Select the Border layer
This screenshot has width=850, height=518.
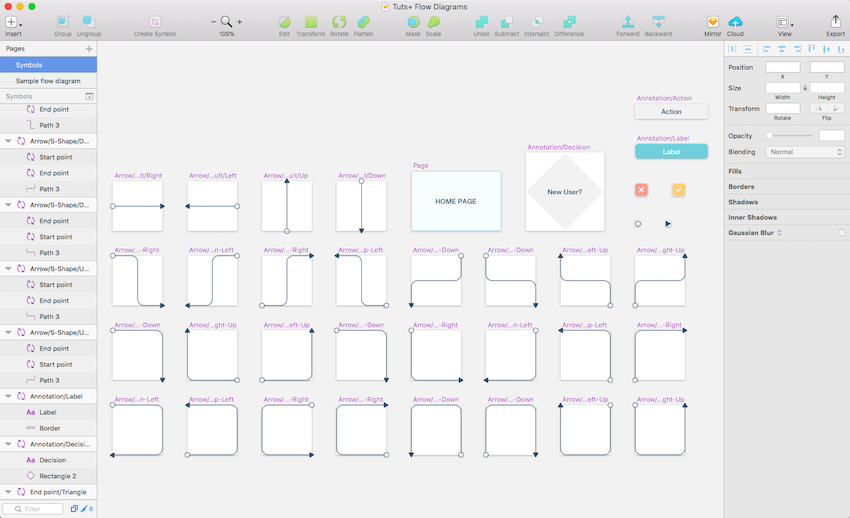[48, 429]
